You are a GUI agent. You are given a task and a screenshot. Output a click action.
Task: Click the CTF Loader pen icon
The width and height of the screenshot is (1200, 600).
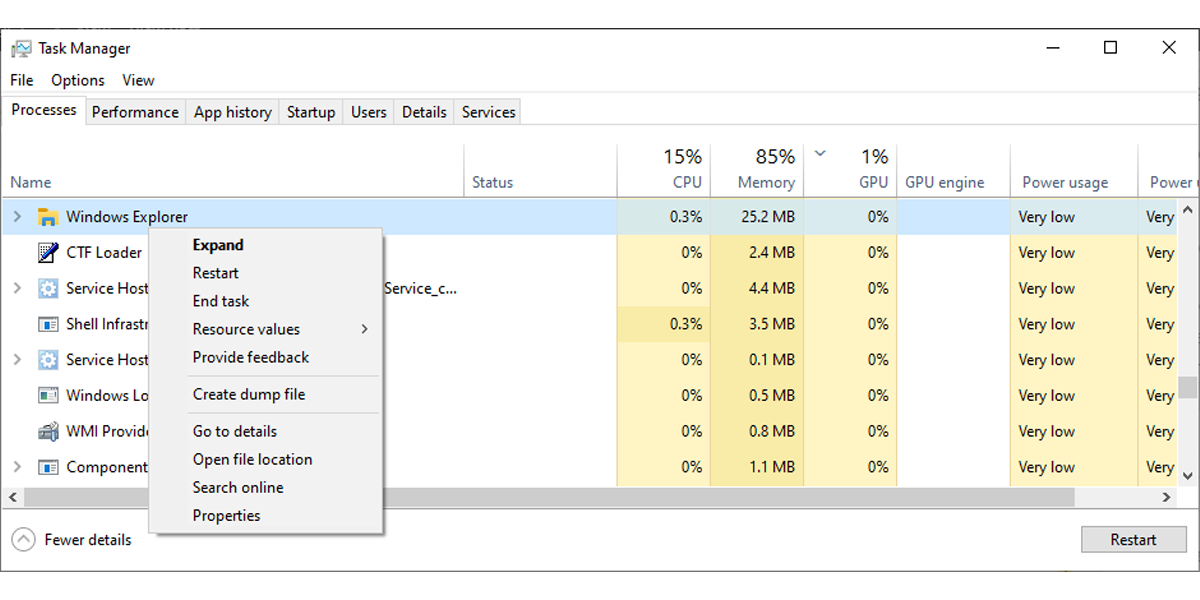click(x=47, y=253)
